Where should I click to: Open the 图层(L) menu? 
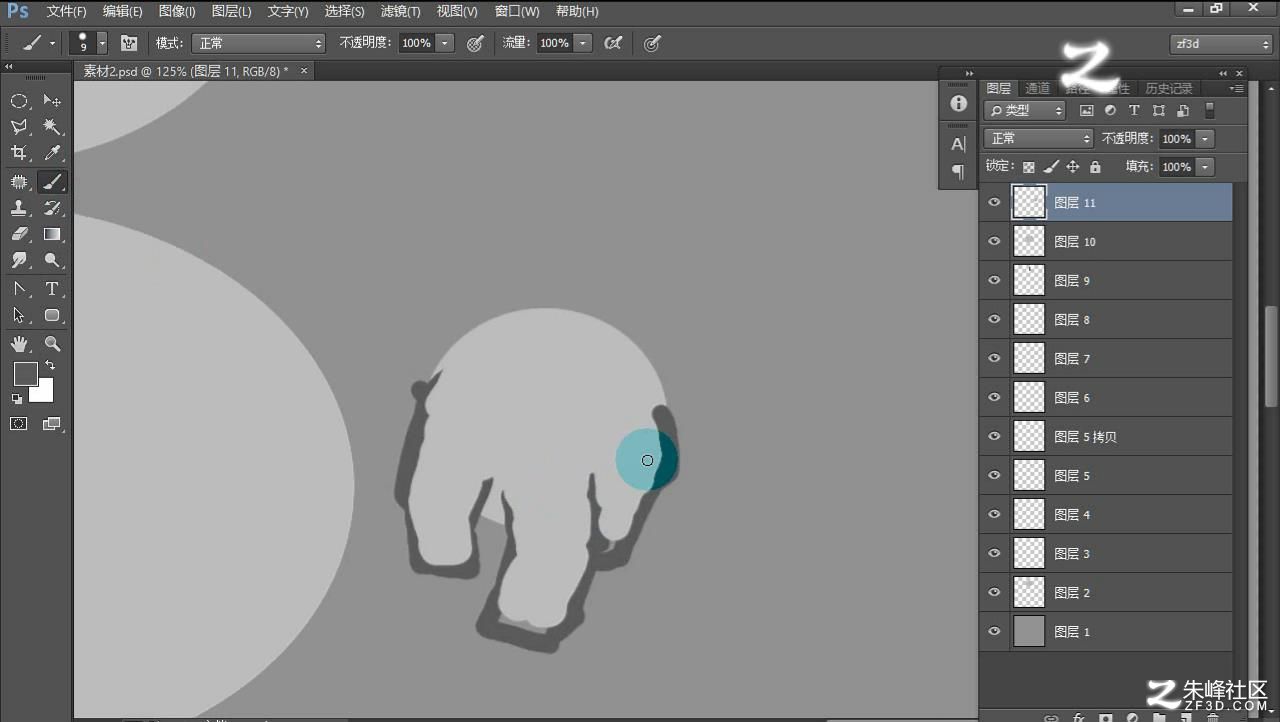pos(232,12)
